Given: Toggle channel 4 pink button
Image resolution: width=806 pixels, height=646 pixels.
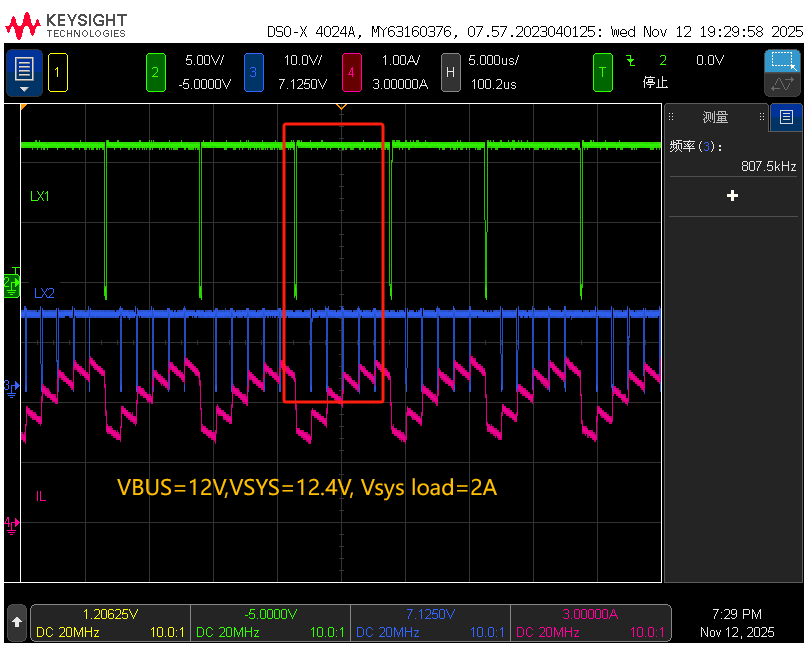Looking at the screenshot, I should pos(352,72).
